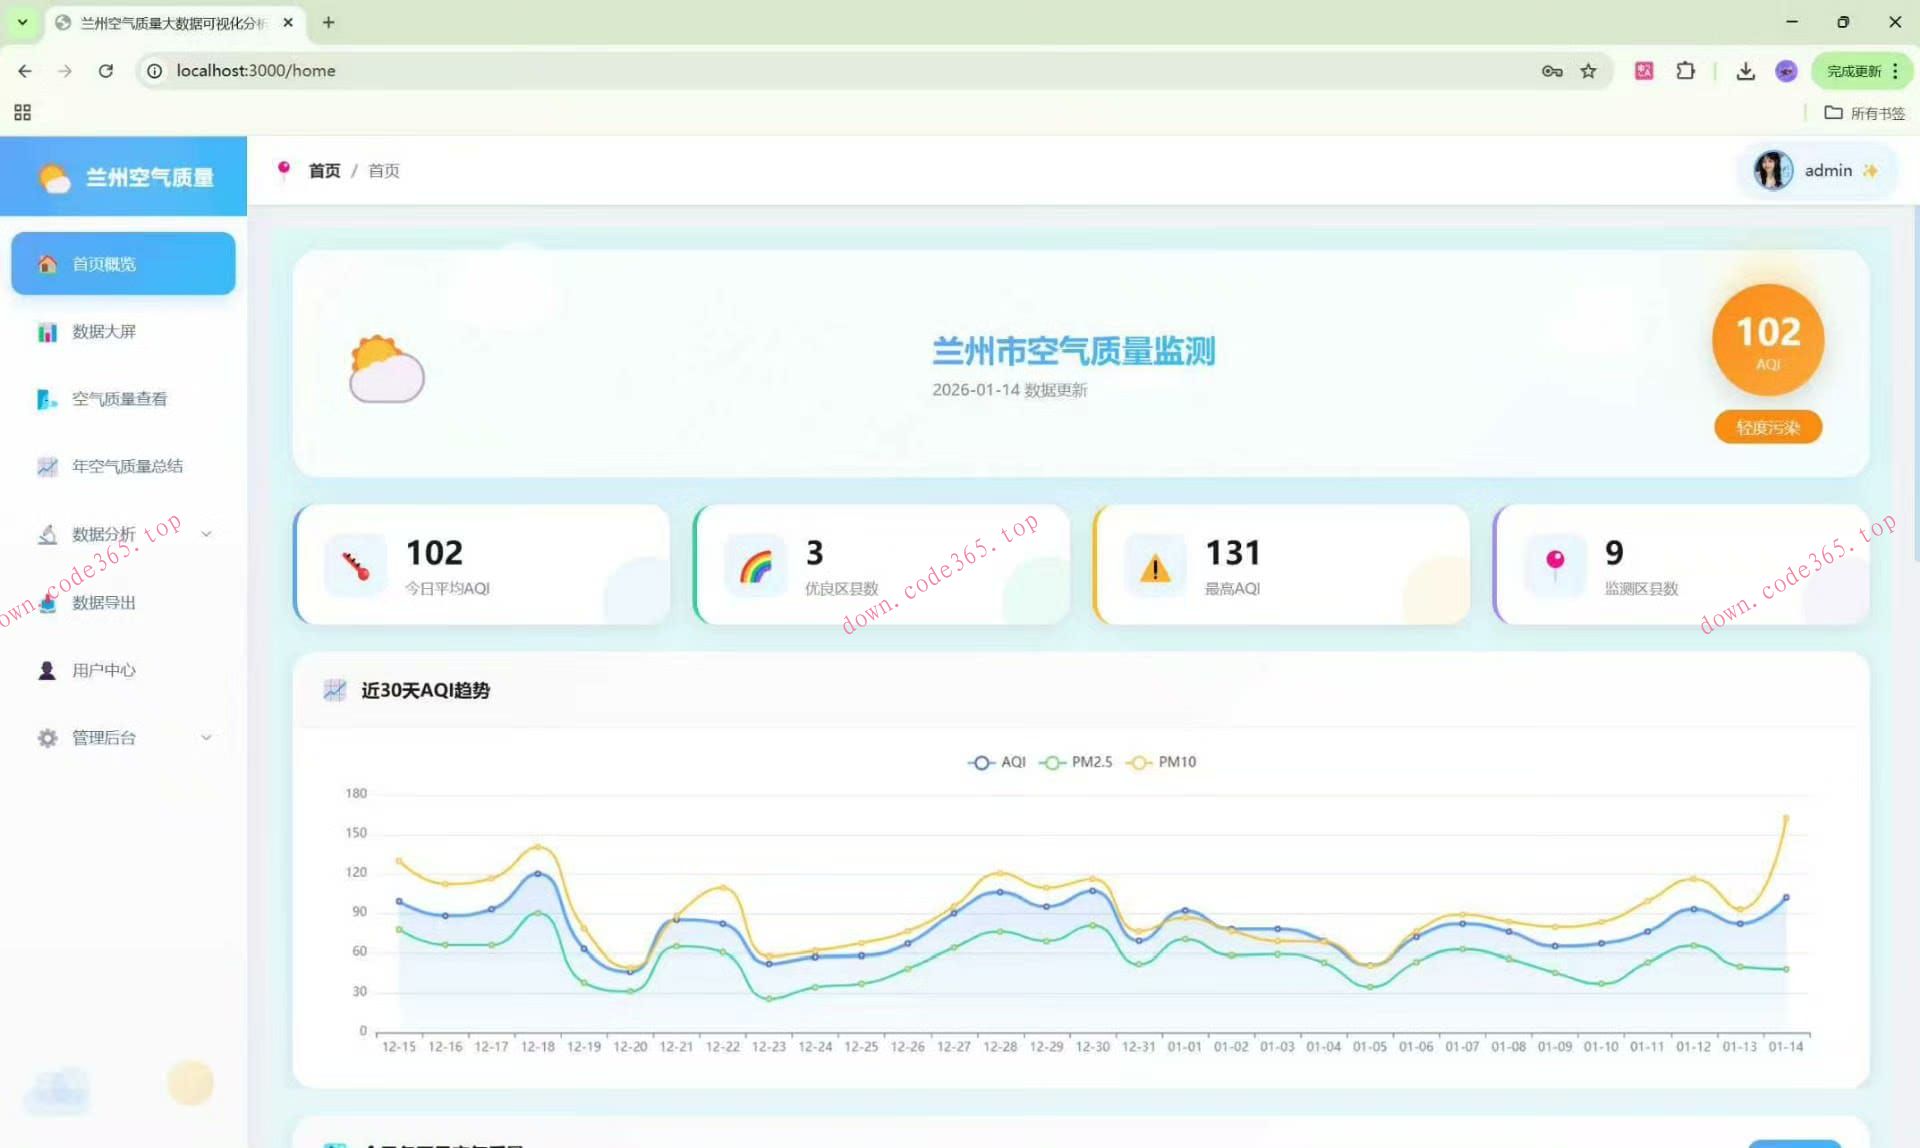The image size is (1920, 1148).
Task: Click the 首页概览 home icon
Action: tap(46, 263)
